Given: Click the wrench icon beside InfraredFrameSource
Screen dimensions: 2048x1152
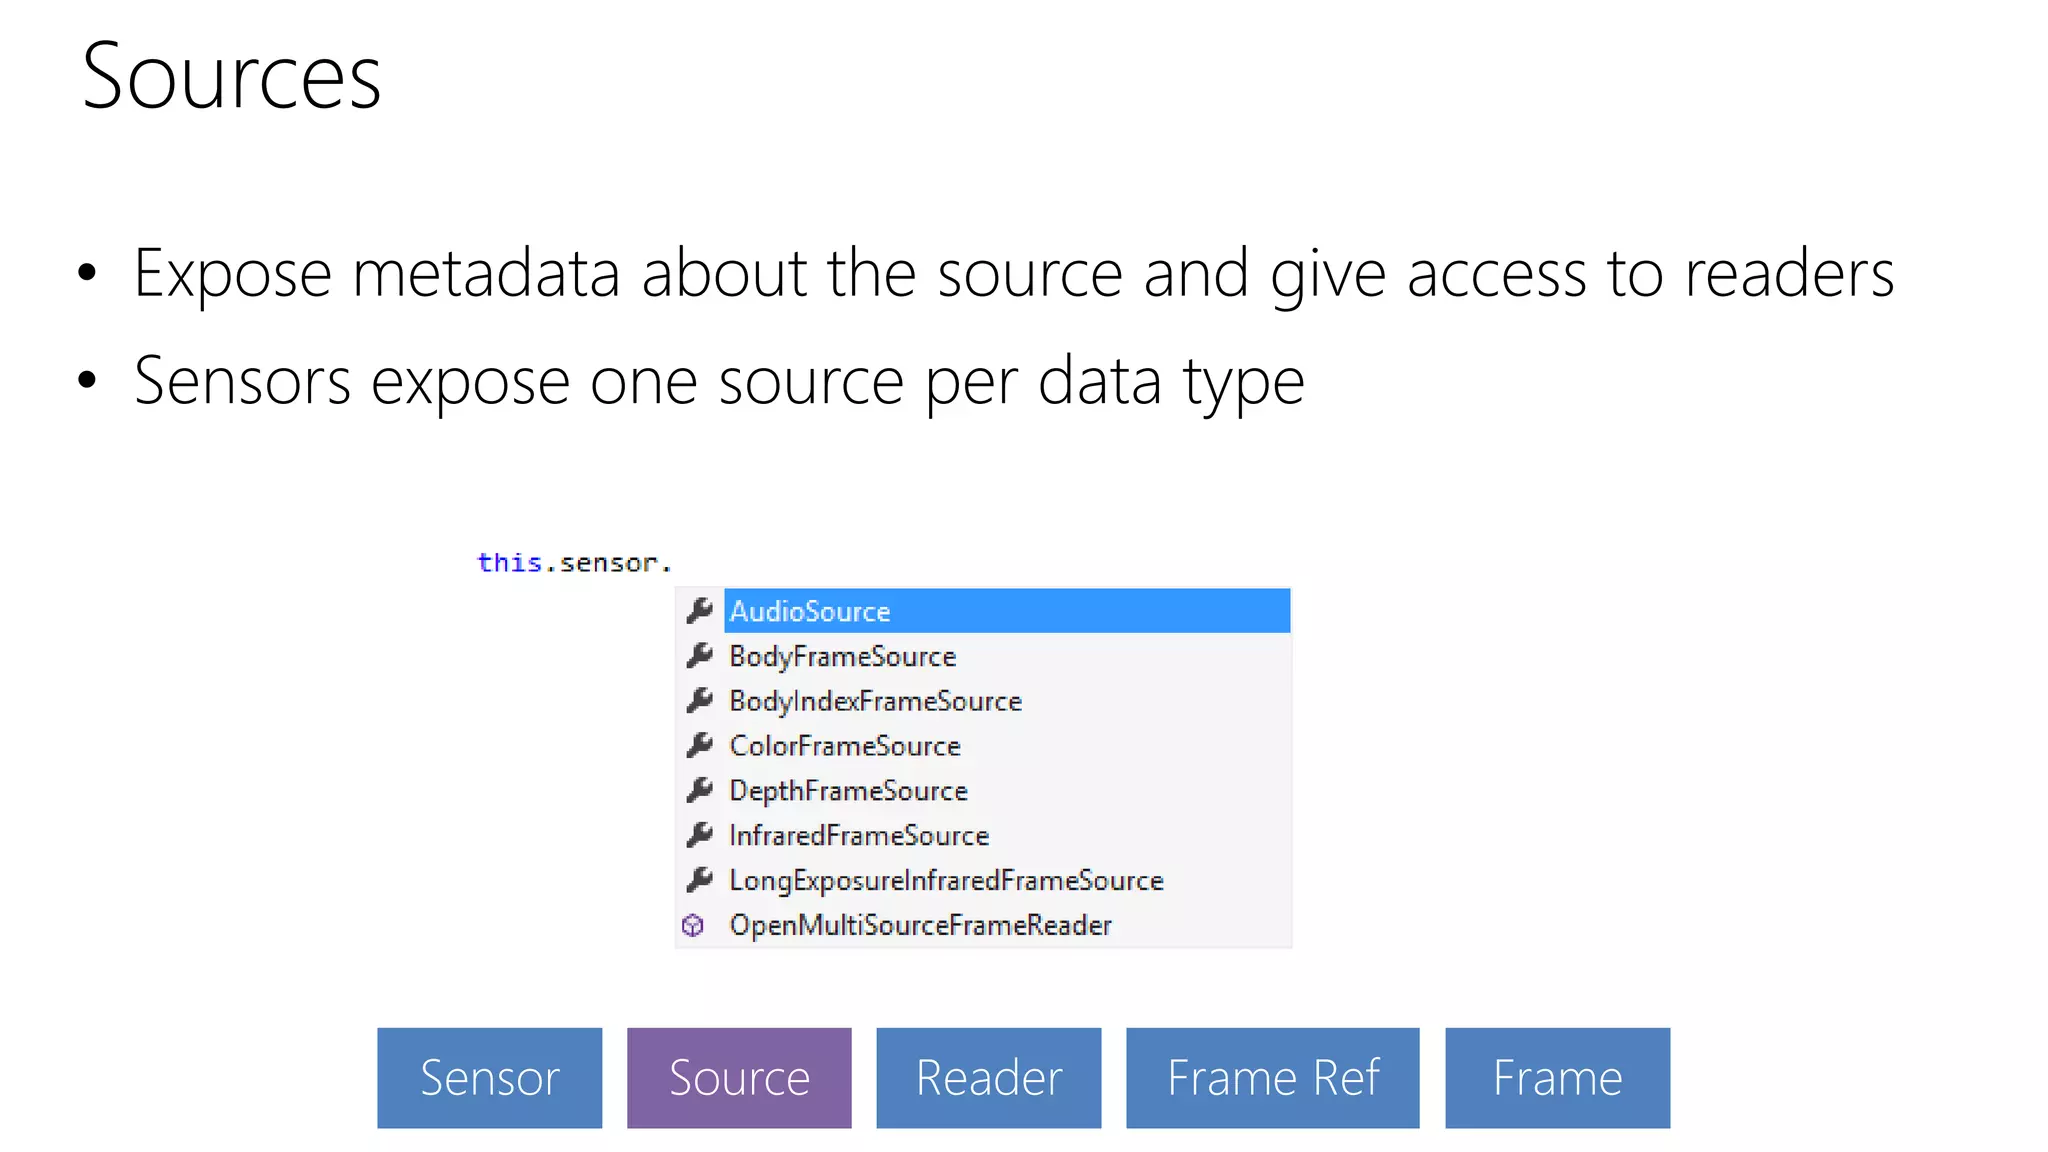Looking at the screenshot, I should click(x=700, y=834).
